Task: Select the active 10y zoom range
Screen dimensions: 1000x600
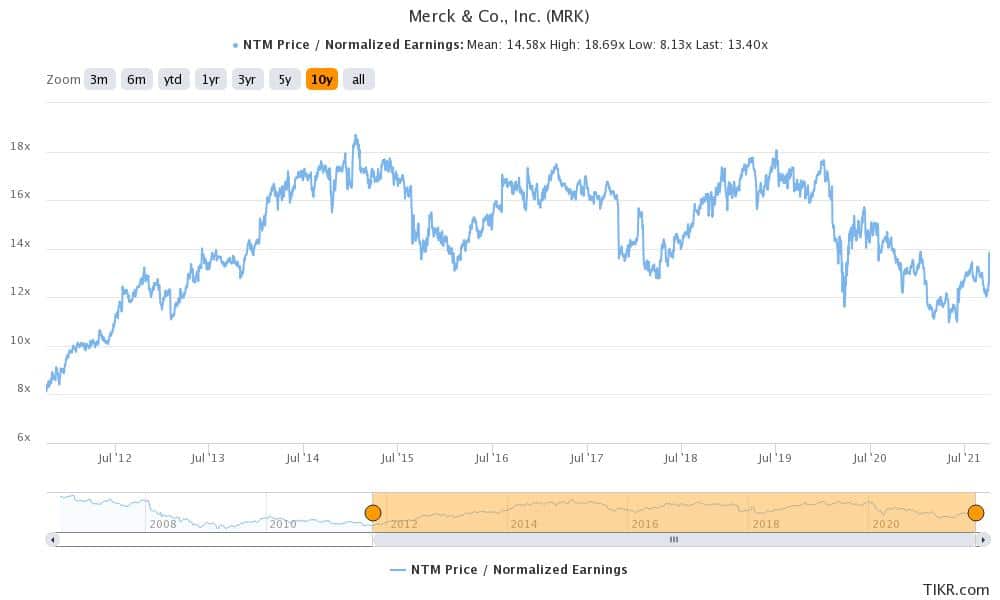Action: (321, 80)
